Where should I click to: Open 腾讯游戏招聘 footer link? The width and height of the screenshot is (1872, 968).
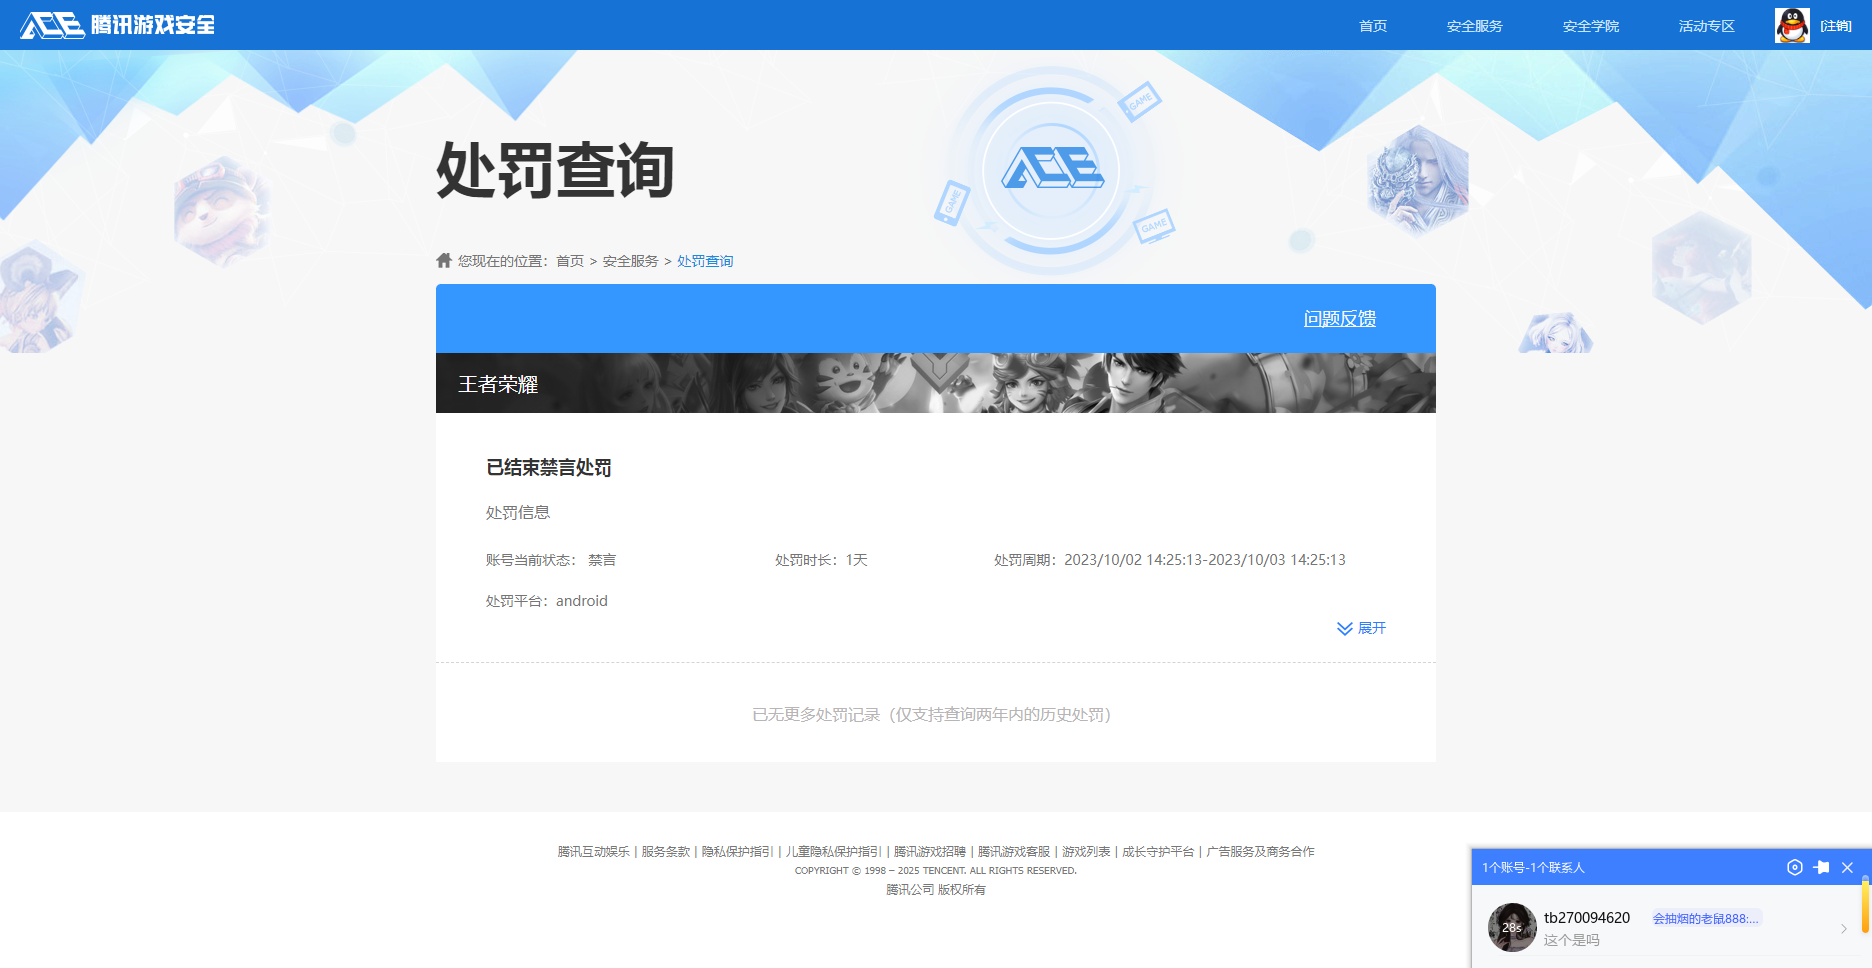pos(930,852)
